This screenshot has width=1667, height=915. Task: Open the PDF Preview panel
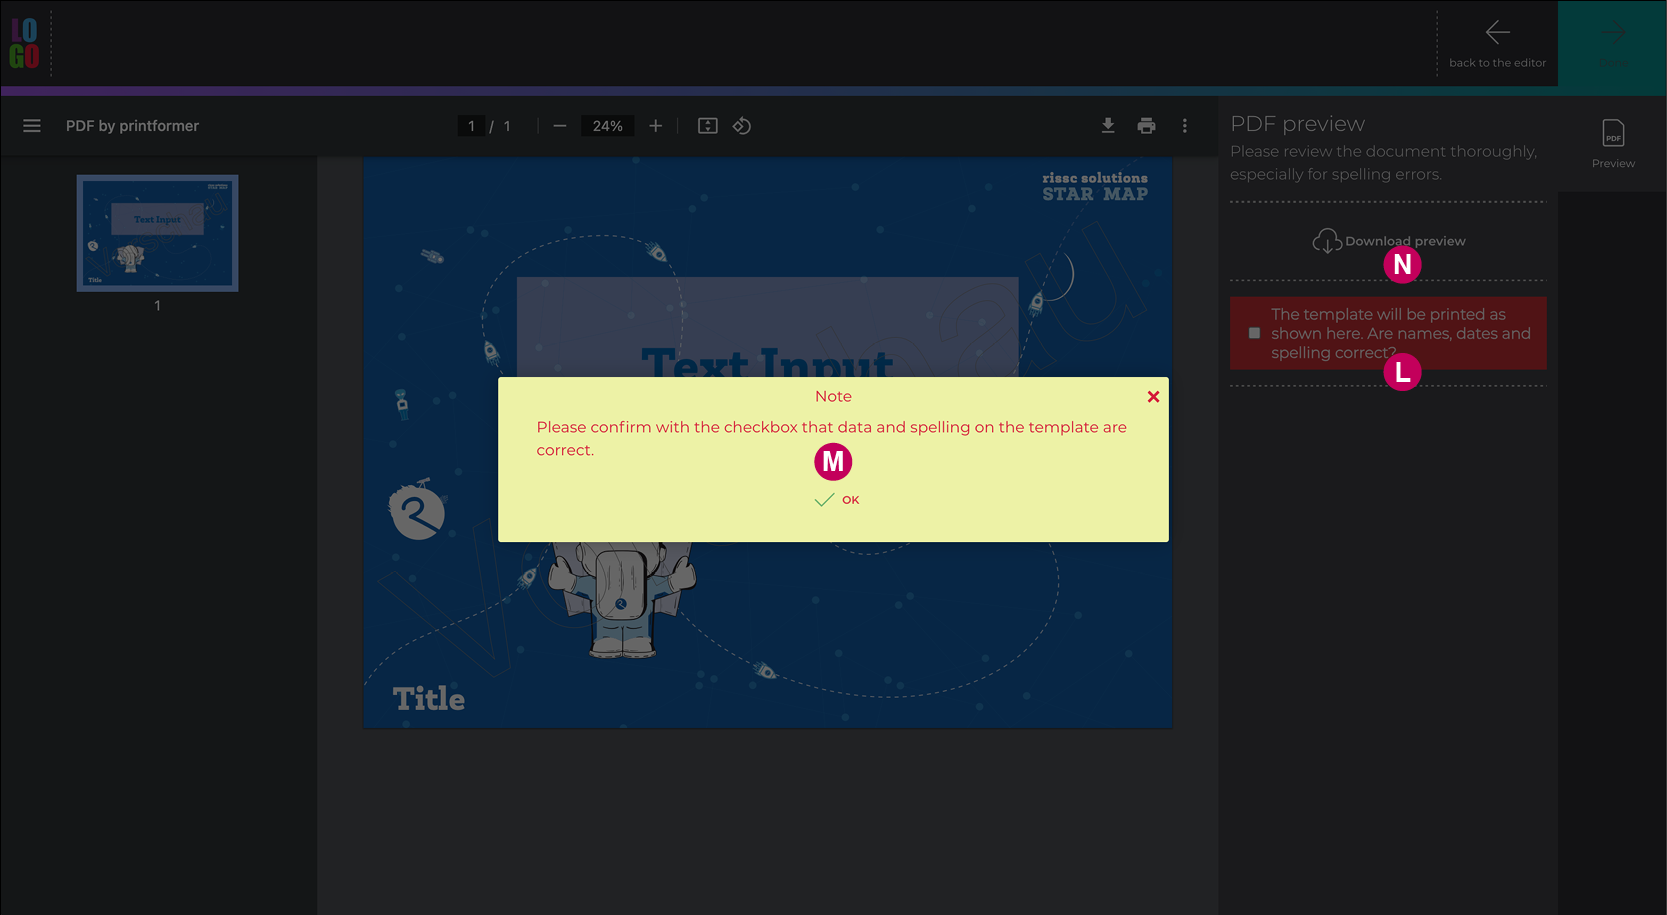1612,142
